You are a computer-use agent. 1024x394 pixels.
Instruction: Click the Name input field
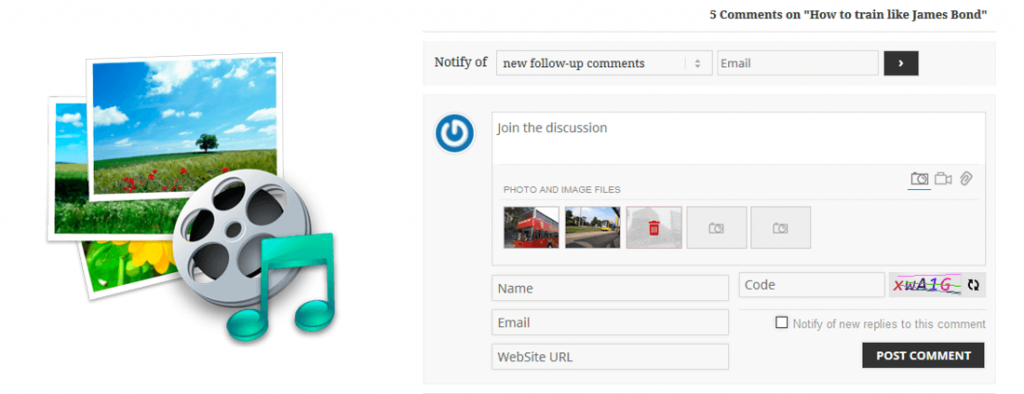coord(610,288)
